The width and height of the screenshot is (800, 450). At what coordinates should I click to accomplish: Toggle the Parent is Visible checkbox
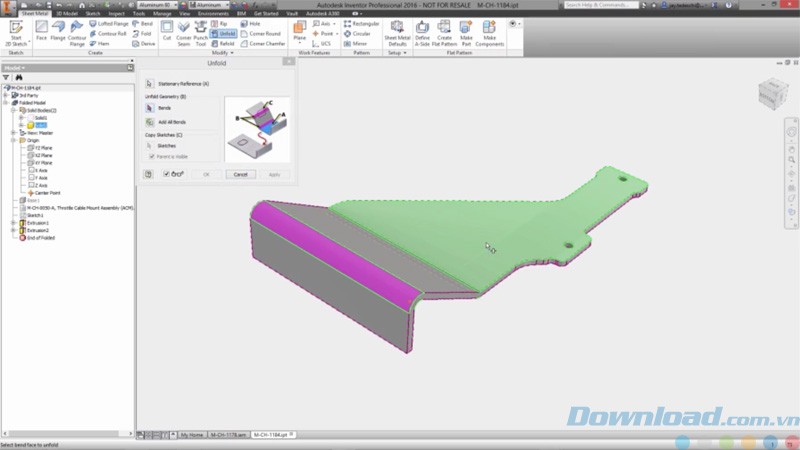[x=151, y=156]
